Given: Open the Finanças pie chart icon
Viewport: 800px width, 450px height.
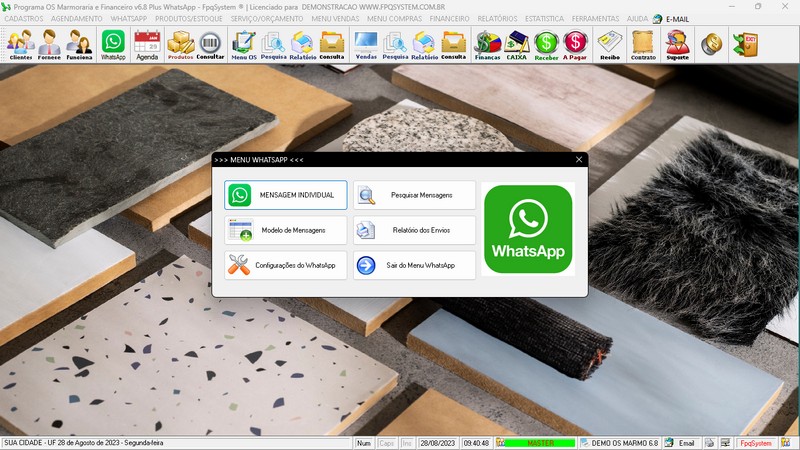Looking at the screenshot, I should [487, 45].
